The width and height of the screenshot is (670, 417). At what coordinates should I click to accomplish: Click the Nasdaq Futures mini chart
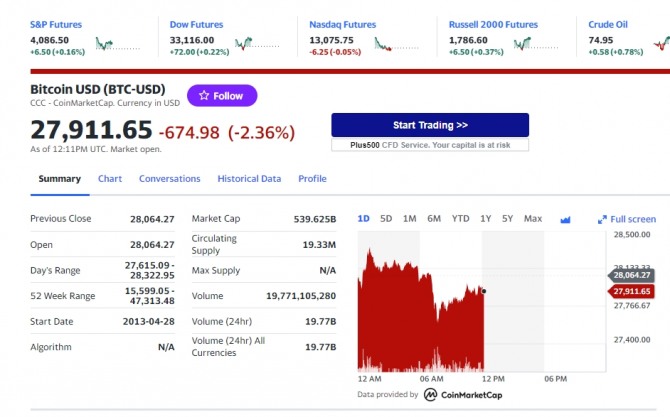coord(397,44)
